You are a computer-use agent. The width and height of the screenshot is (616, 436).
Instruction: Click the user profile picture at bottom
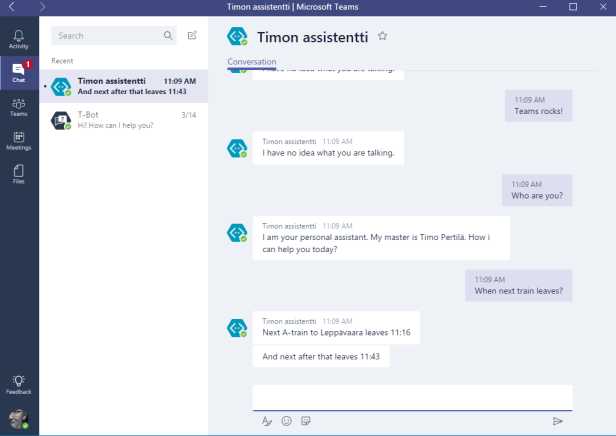coord(18,419)
